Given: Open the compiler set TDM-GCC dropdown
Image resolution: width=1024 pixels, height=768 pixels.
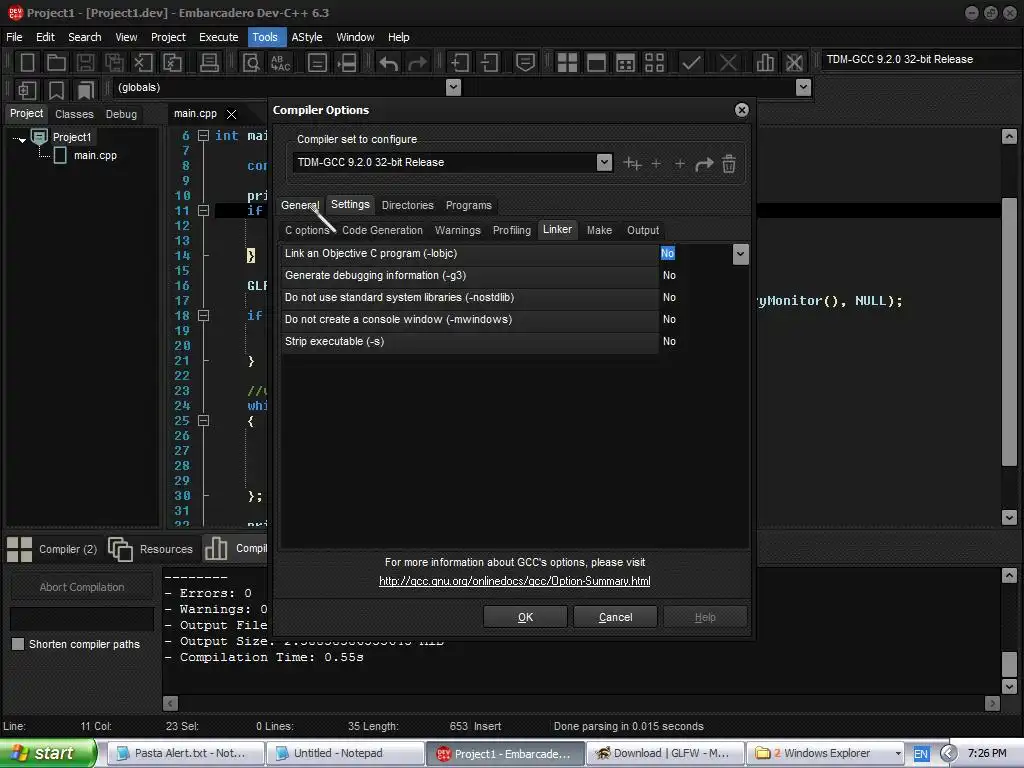Looking at the screenshot, I should click(604, 162).
